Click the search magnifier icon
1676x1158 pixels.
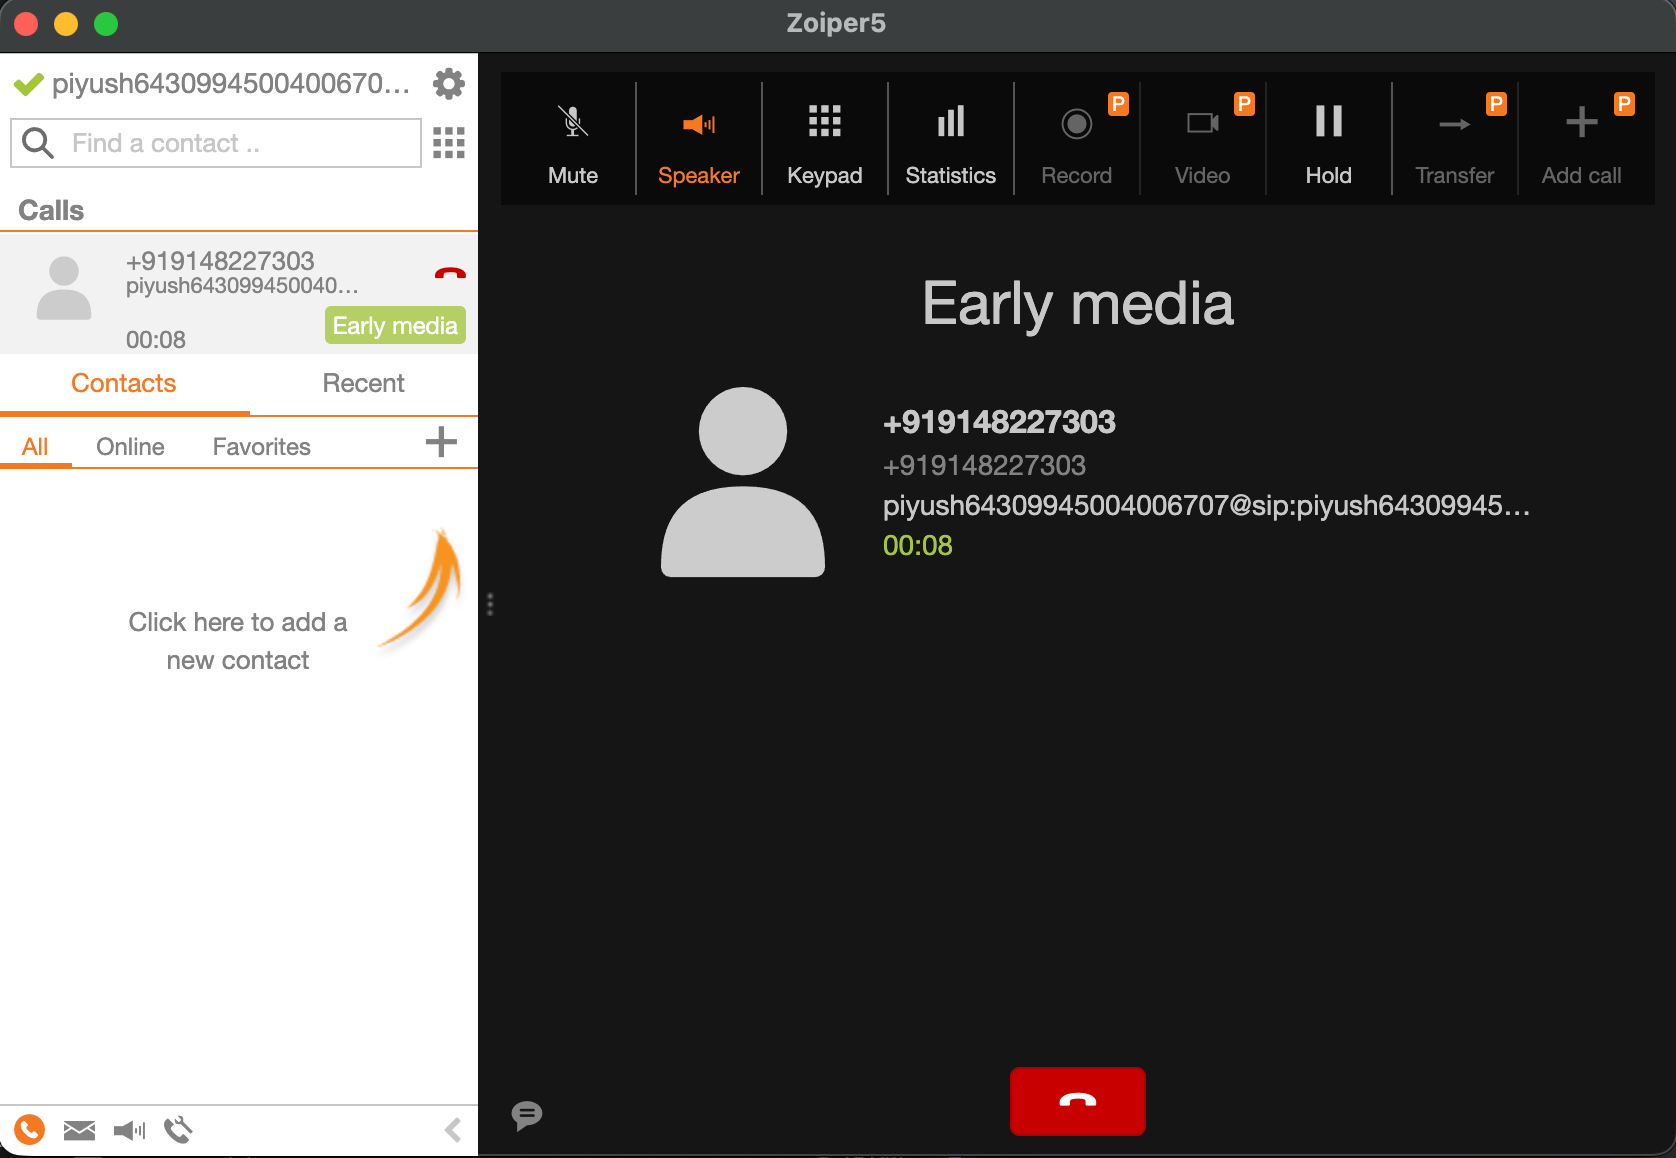coord(38,143)
